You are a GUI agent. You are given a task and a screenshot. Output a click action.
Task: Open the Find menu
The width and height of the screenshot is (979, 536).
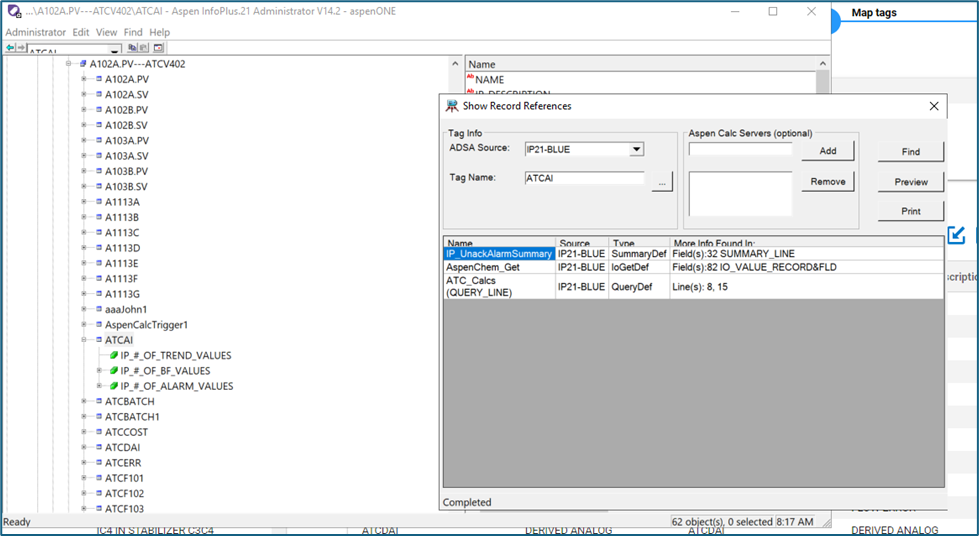[133, 32]
